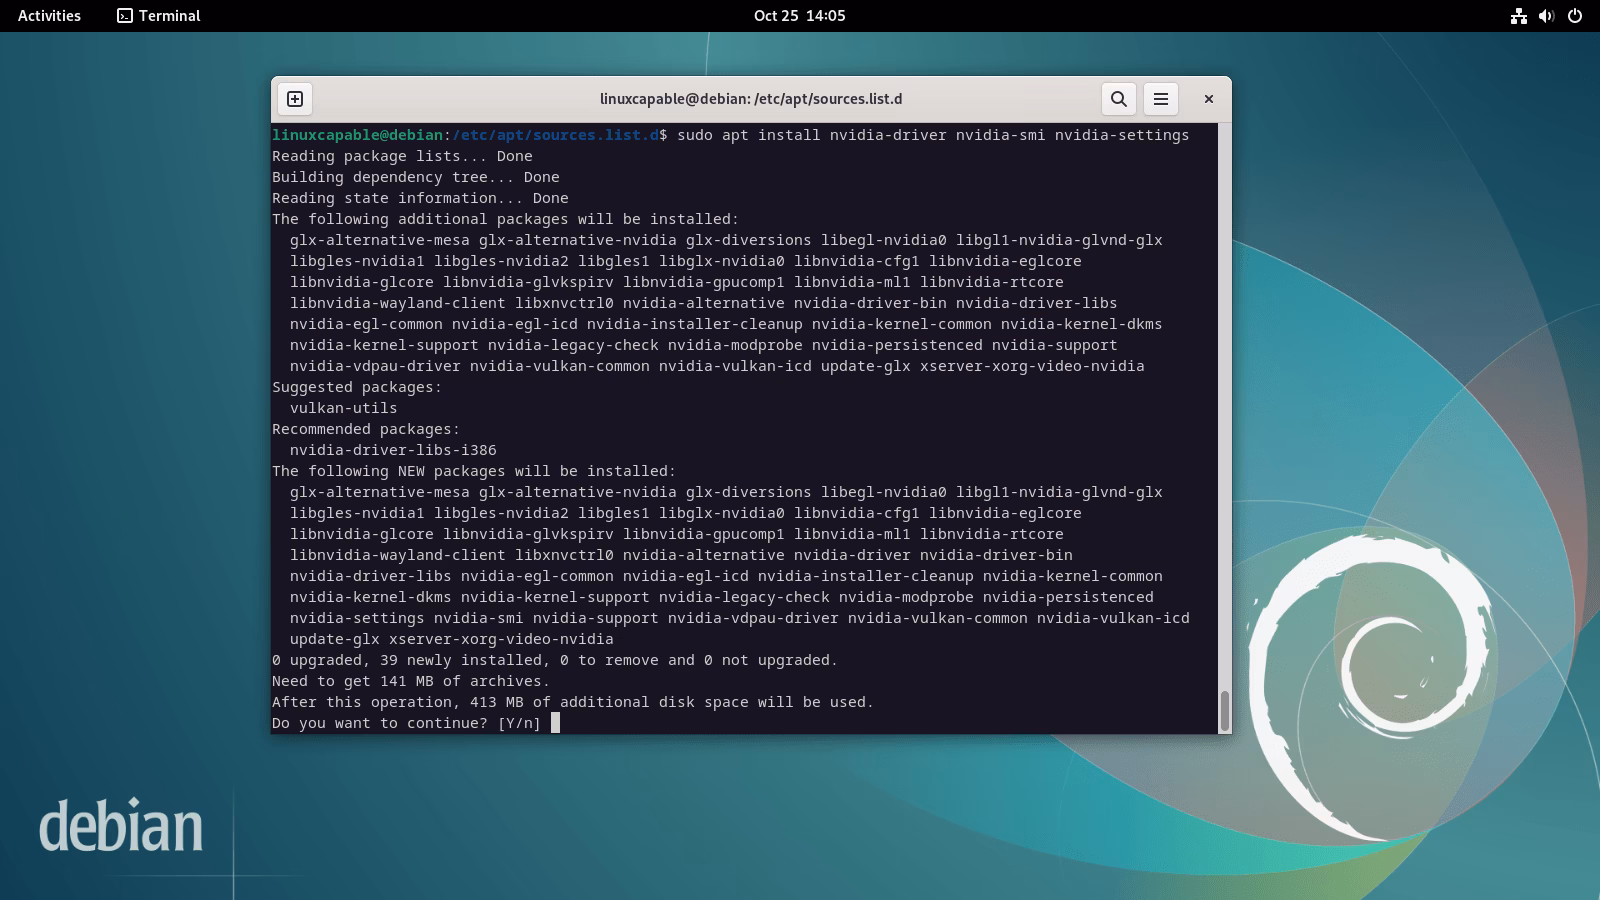
Task: Open the Terminal app menu in top bar
Action: click(159, 16)
